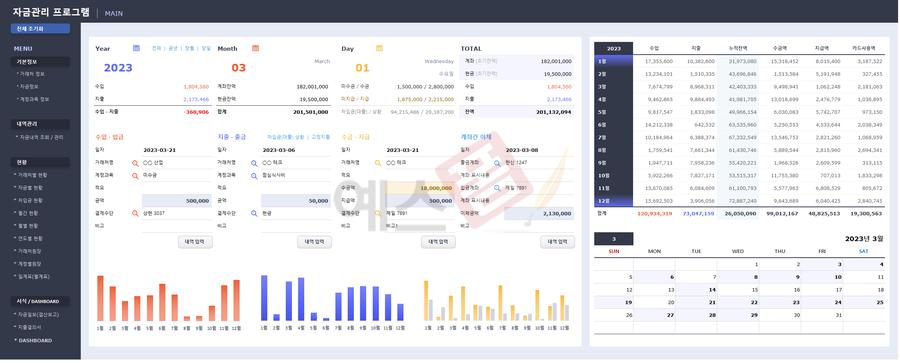
Task: Click the 누적잔액 column header
Action: [738, 49]
